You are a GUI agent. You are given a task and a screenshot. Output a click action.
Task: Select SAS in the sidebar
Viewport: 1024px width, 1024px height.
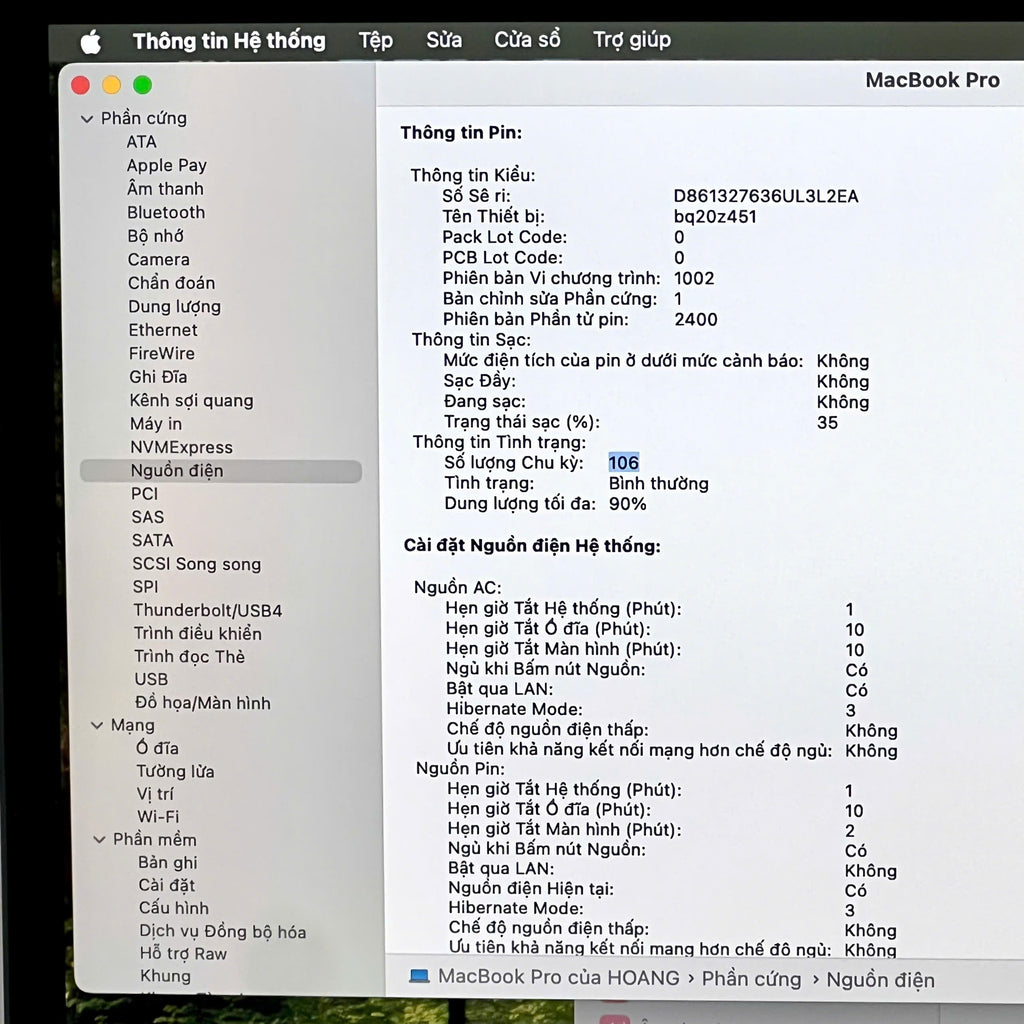coord(148,517)
